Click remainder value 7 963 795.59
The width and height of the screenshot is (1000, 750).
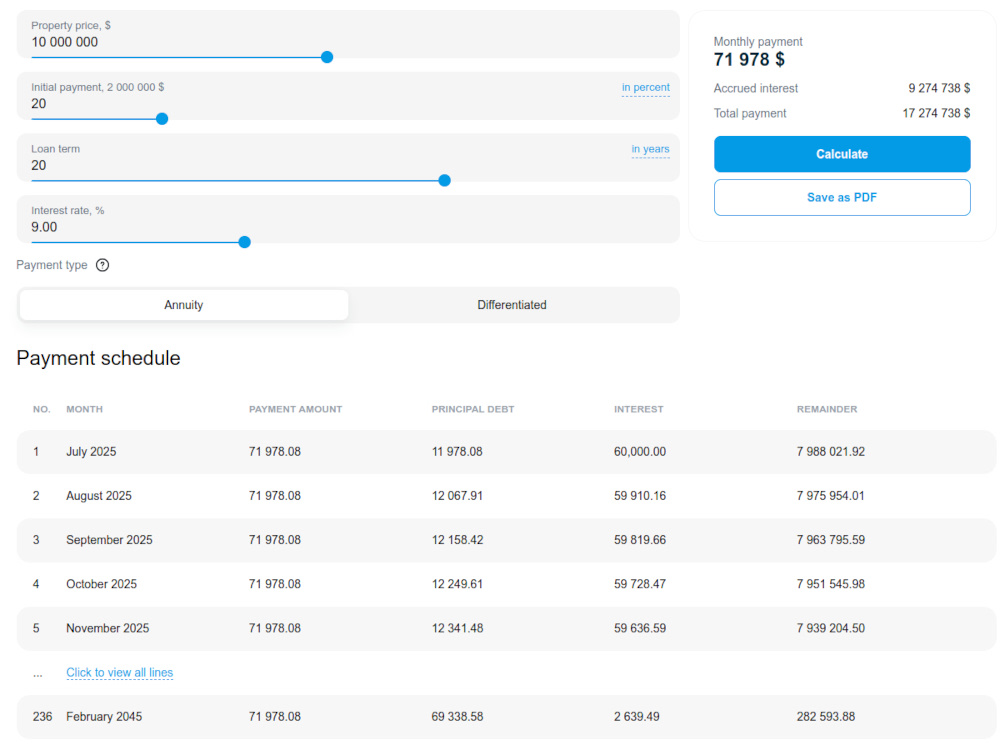(830, 540)
